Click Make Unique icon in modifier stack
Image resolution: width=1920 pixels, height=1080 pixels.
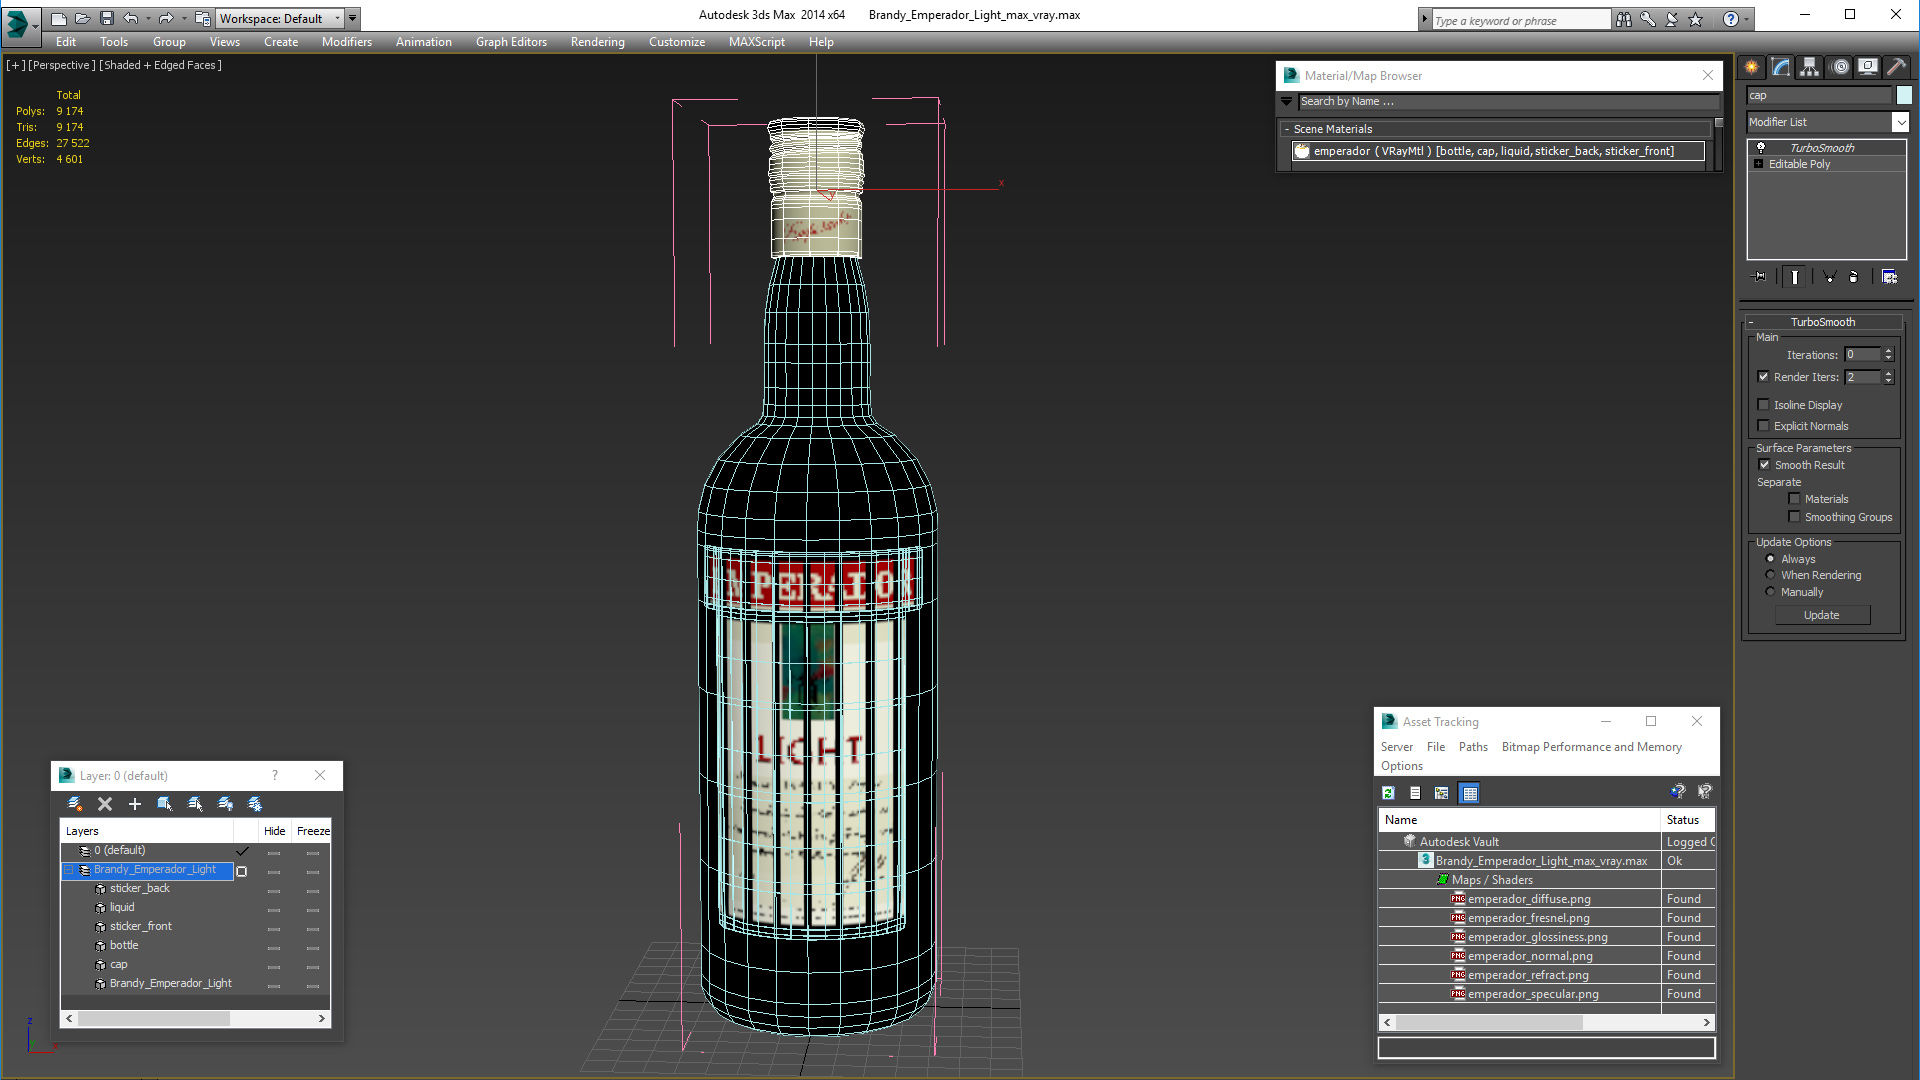point(1829,277)
